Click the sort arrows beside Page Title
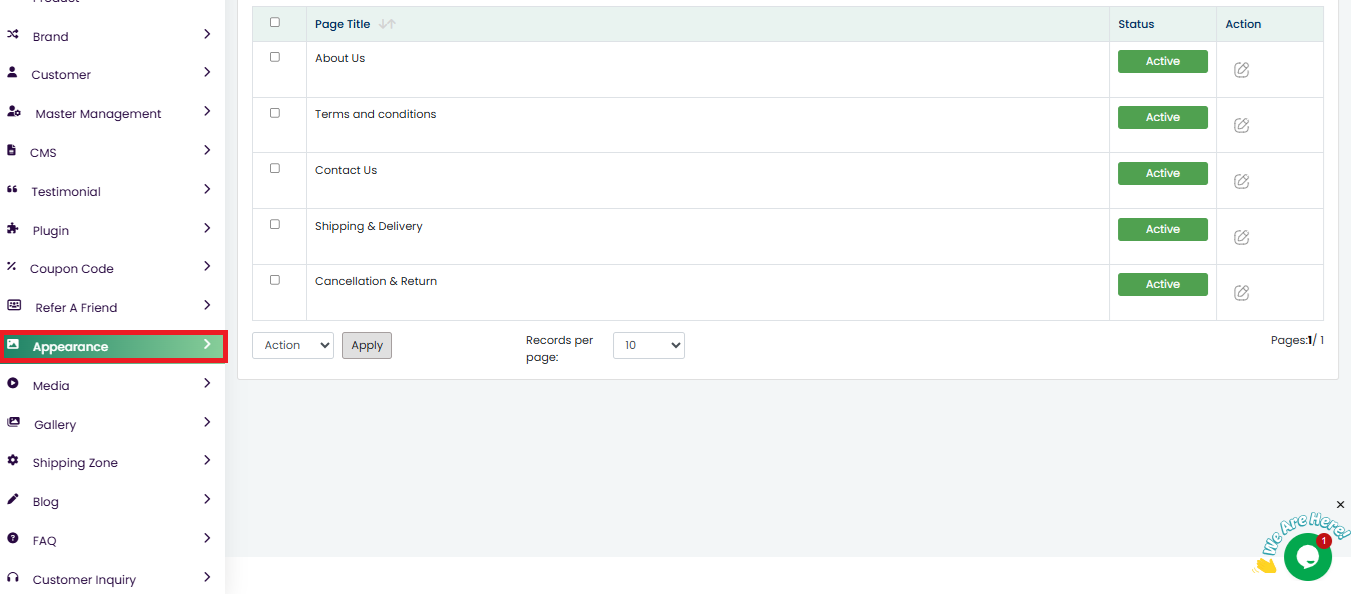 tap(387, 24)
